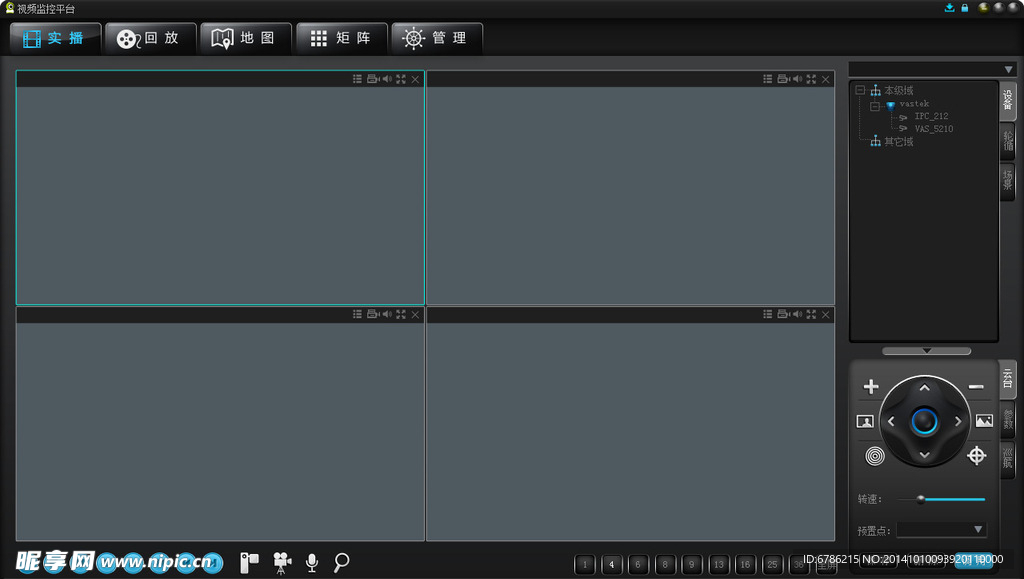Screen dimensions: 1024x579
Task: Click the crosshair target icon
Action: click(x=976, y=456)
